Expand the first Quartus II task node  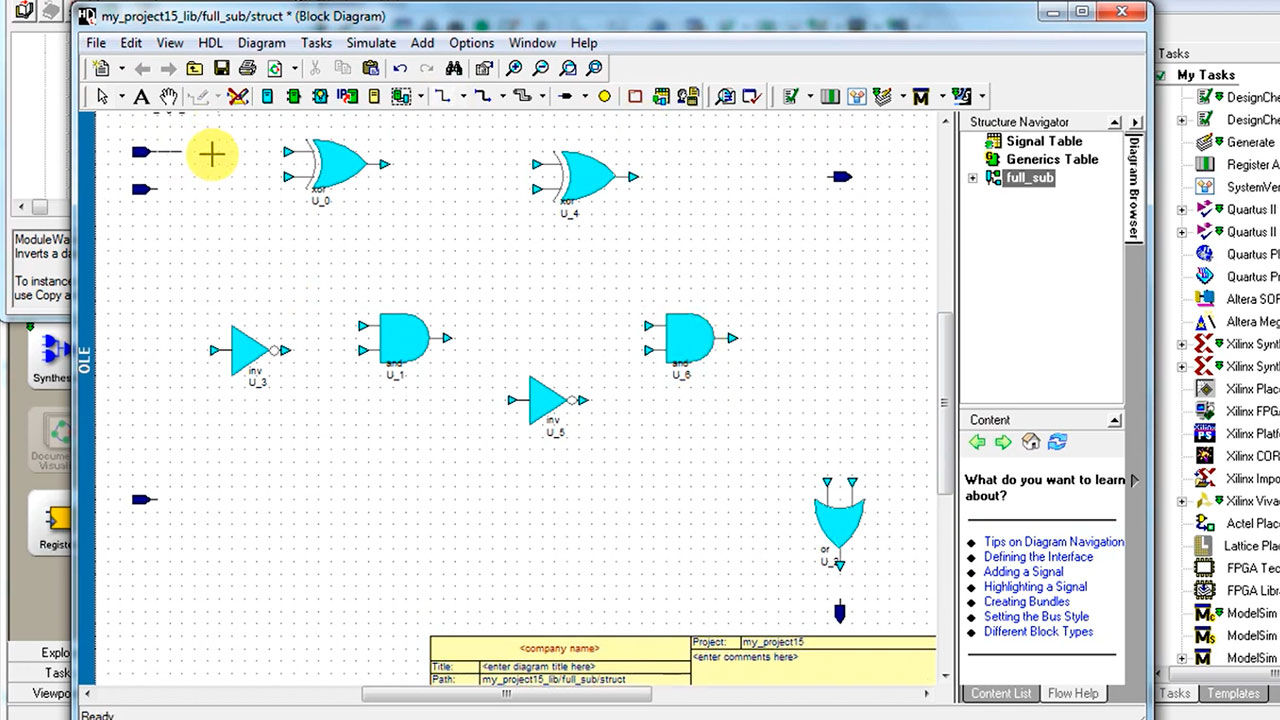1182,210
